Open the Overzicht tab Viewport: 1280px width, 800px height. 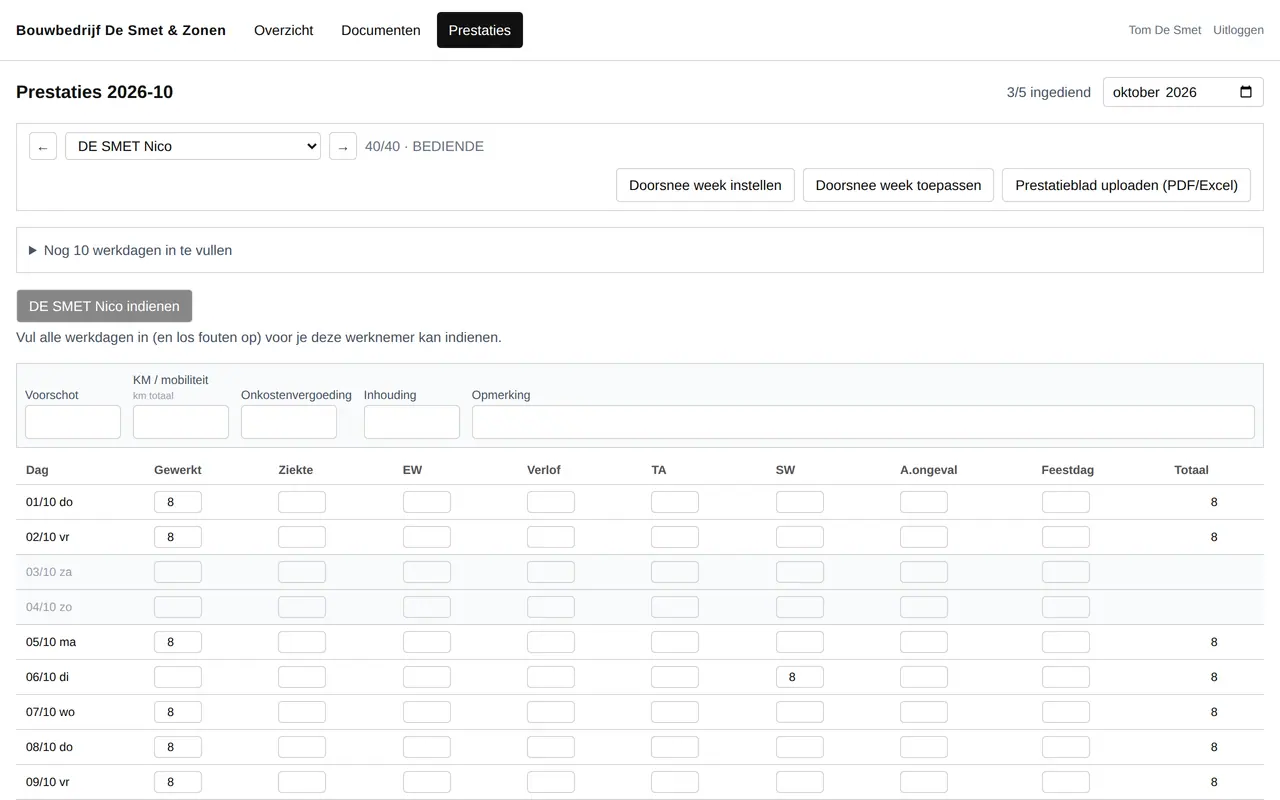point(284,30)
